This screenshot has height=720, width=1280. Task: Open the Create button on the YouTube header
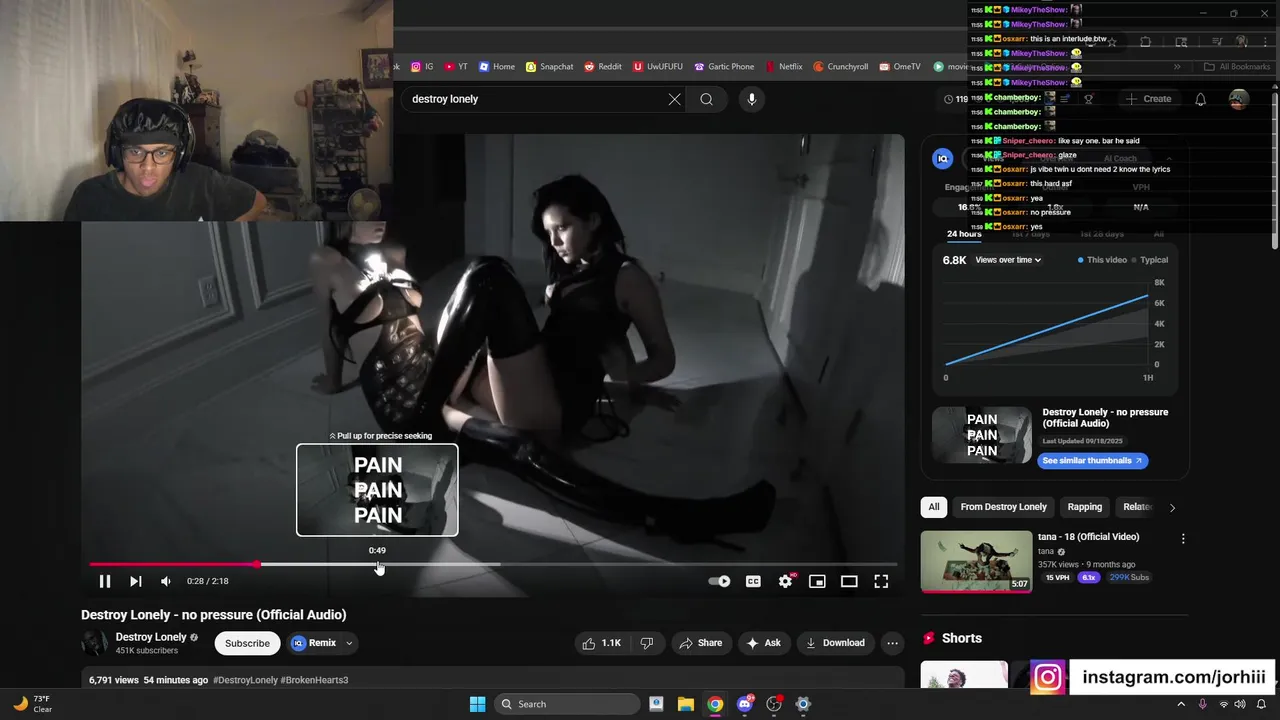click(x=1148, y=99)
